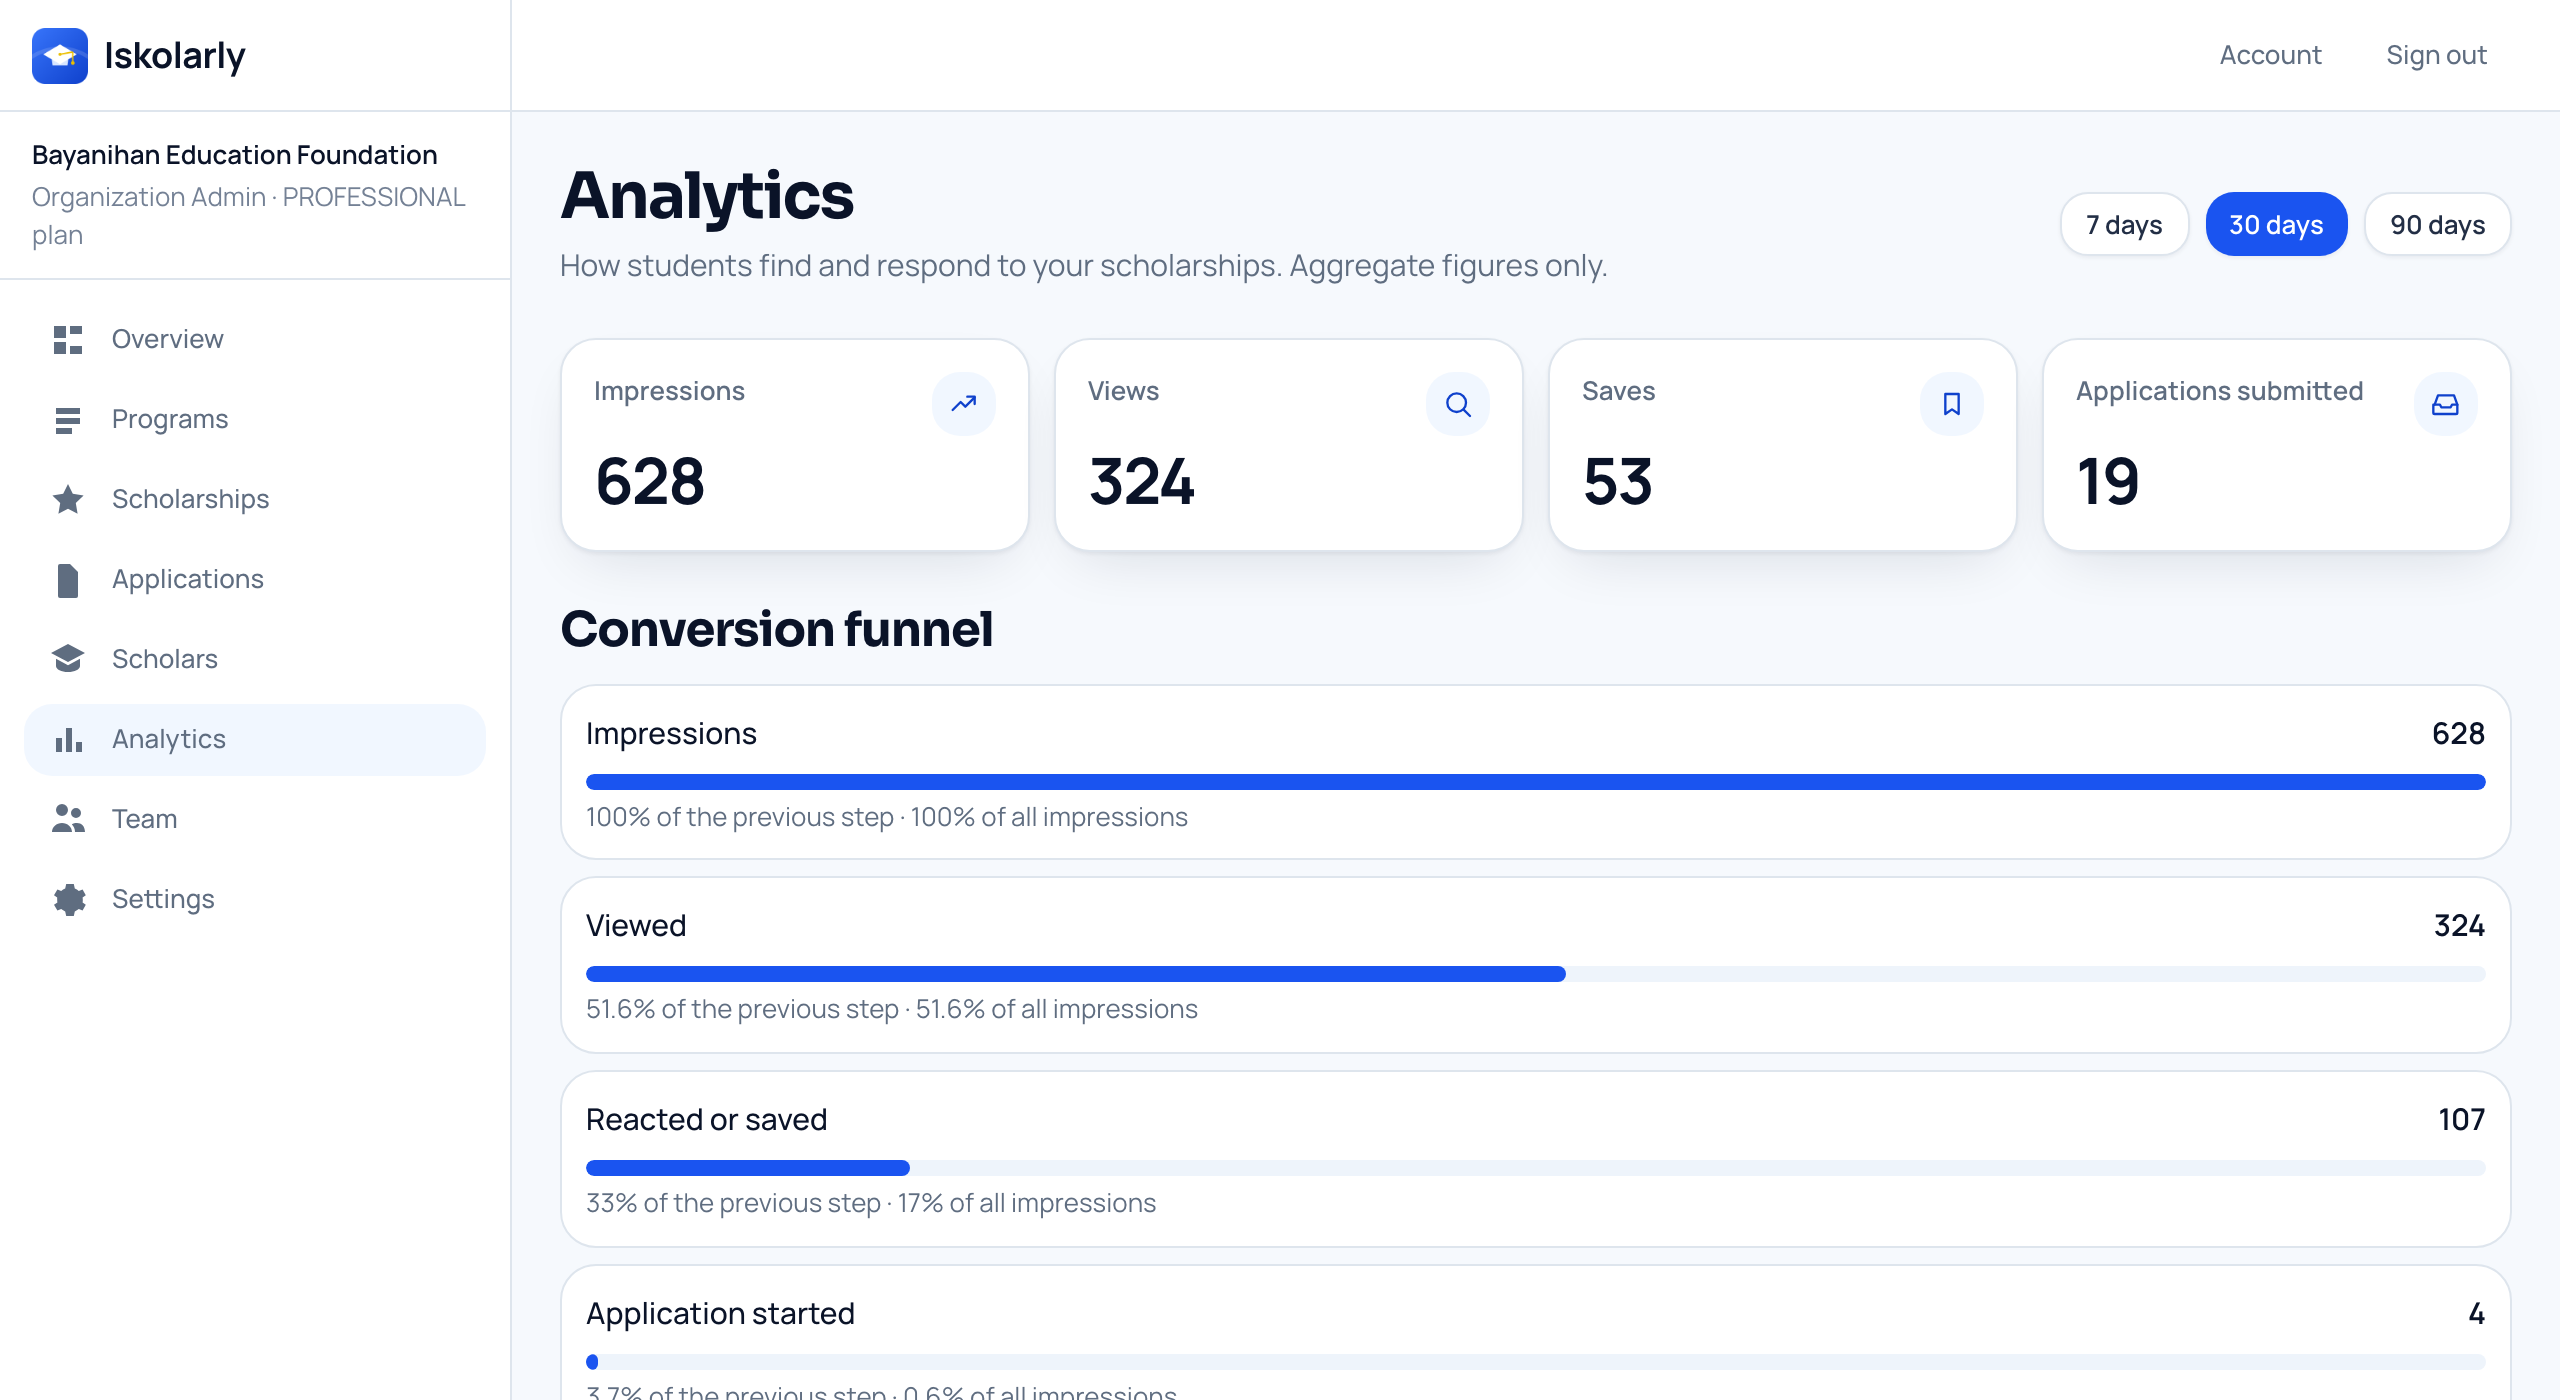Click the 107 count in Reacted or saved
This screenshot has height=1400, width=2560.
2461,1120
